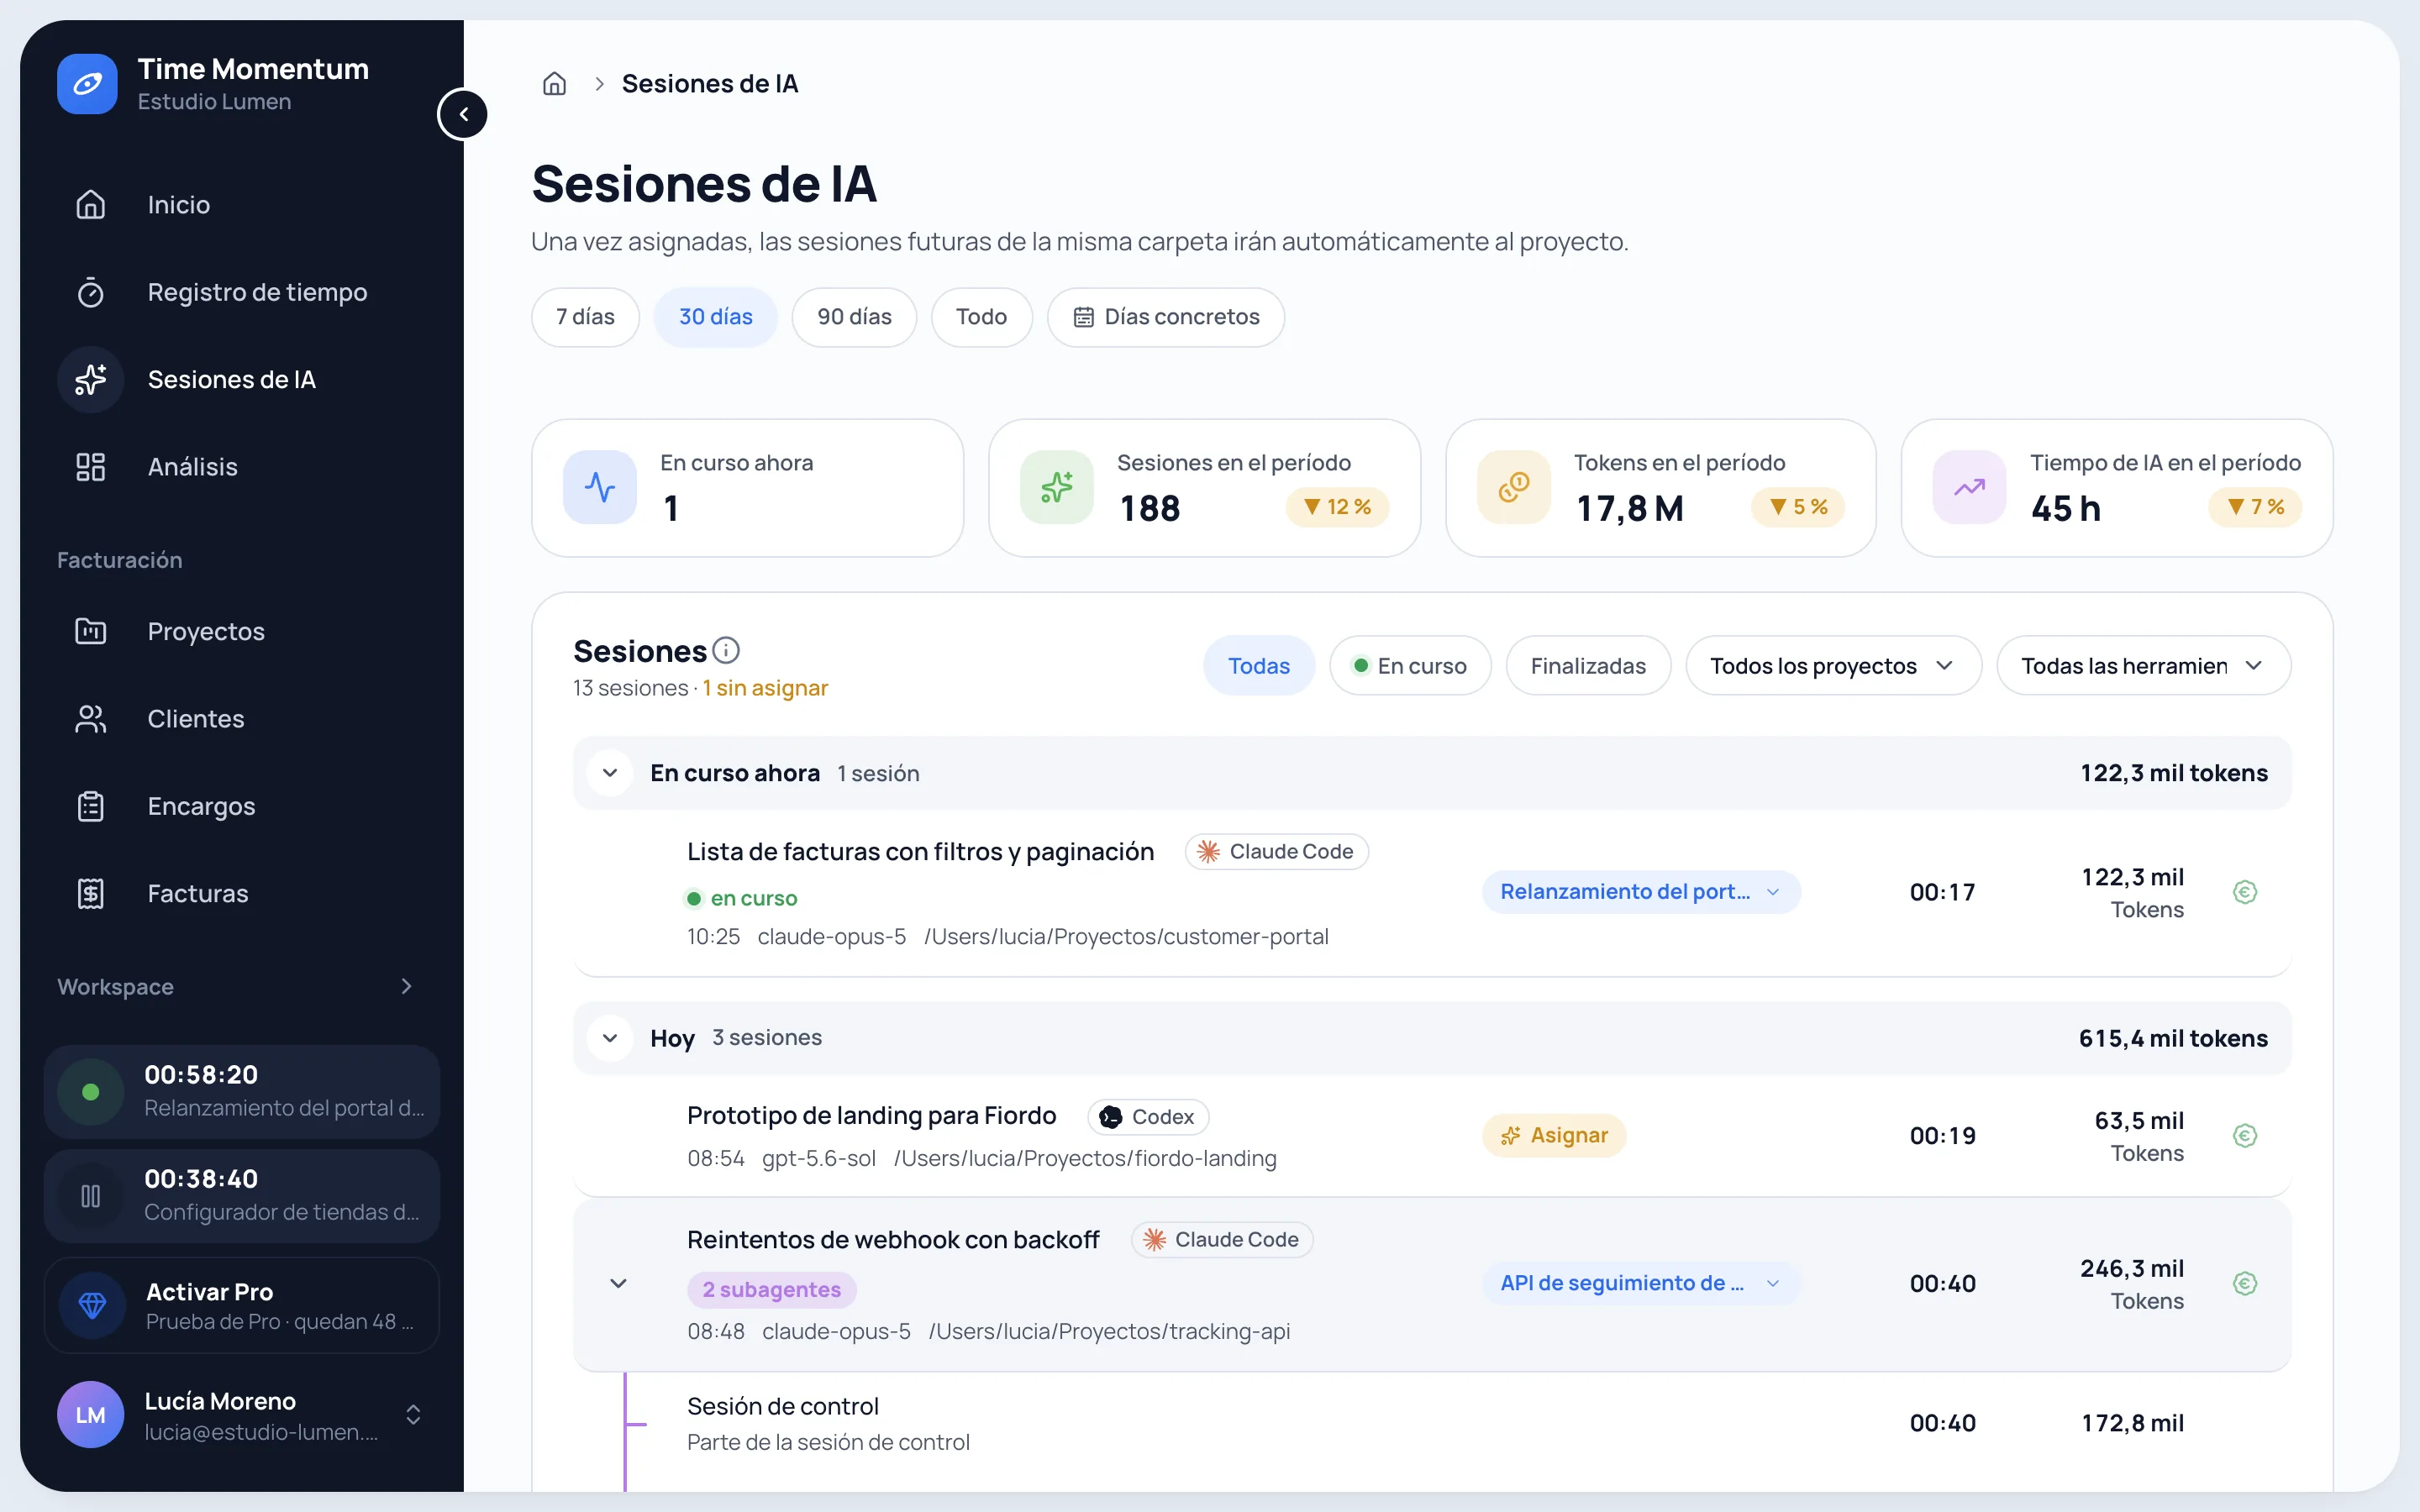Collapse Reintentos de webhook subagents

tap(619, 1284)
